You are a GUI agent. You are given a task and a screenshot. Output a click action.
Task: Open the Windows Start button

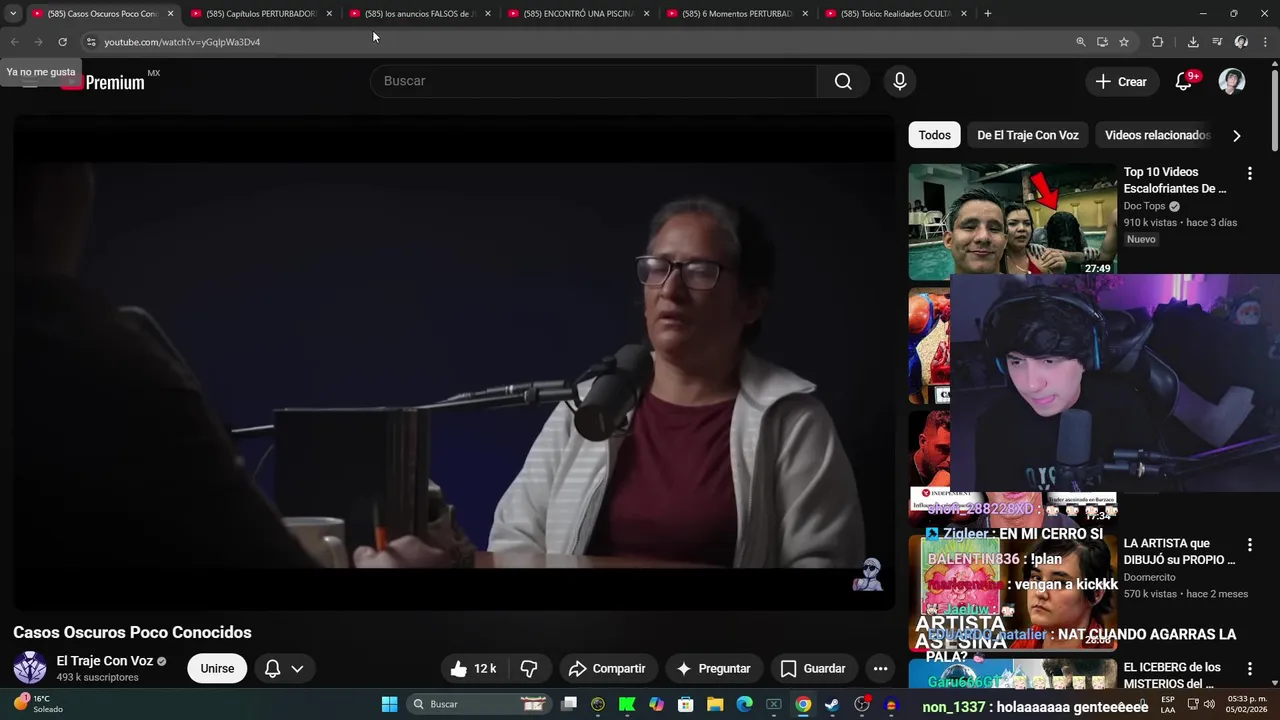[x=389, y=704]
